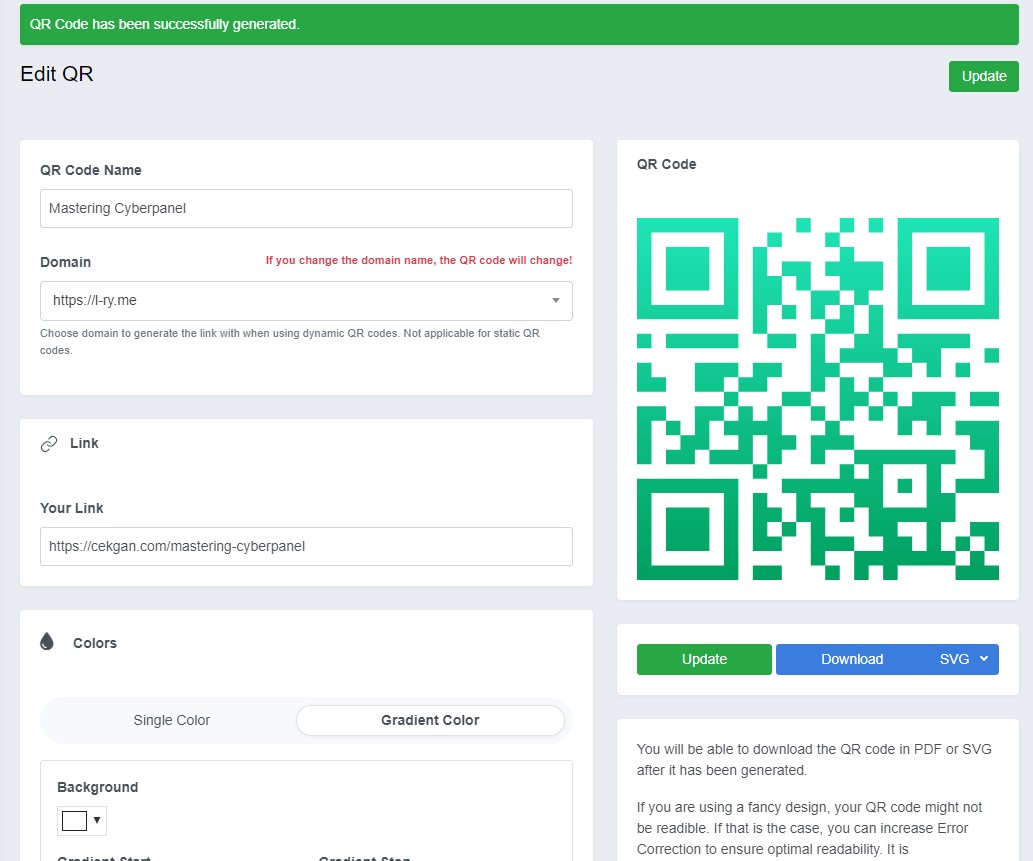The width and height of the screenshot is (1033, 861).
Task: Switch coloring mode back to Single Color
Action: tap(171, 720)
